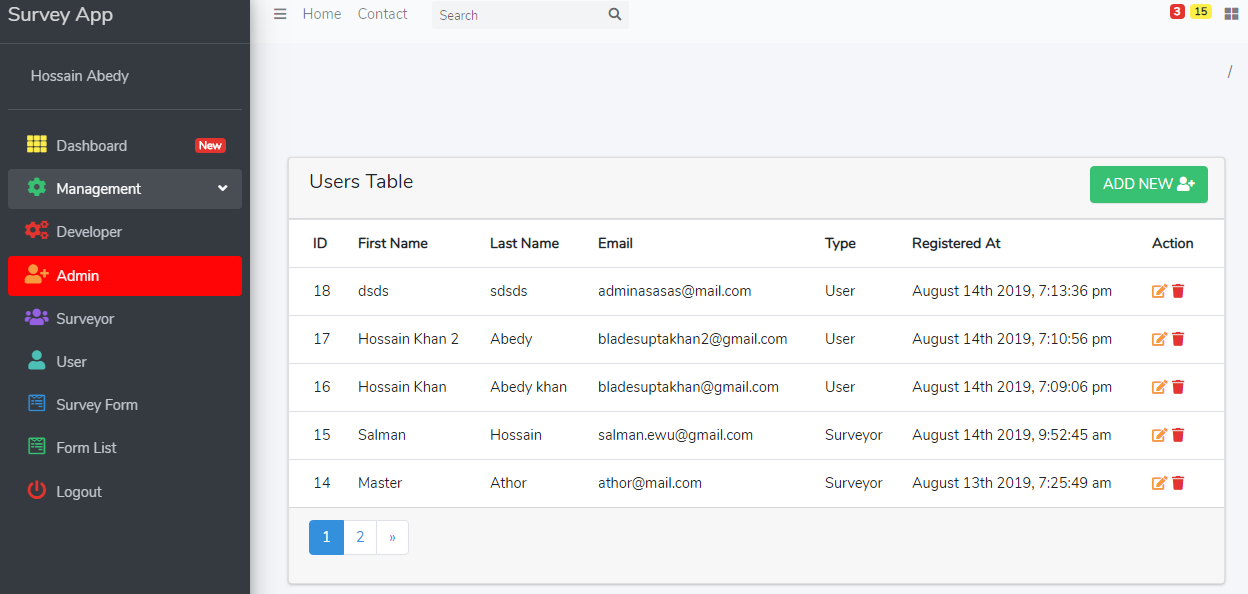Go to pagination page 1
Viewport: 1248px width, 594px height.
click(x=326, y=537)
